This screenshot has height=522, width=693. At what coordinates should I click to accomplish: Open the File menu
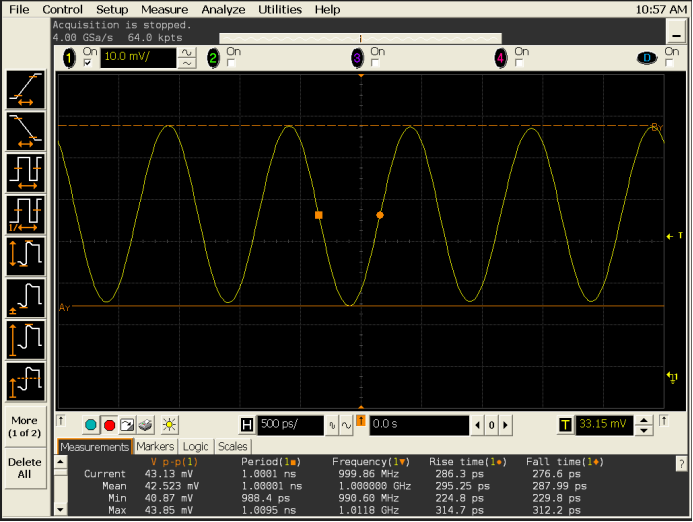point(19,9)
